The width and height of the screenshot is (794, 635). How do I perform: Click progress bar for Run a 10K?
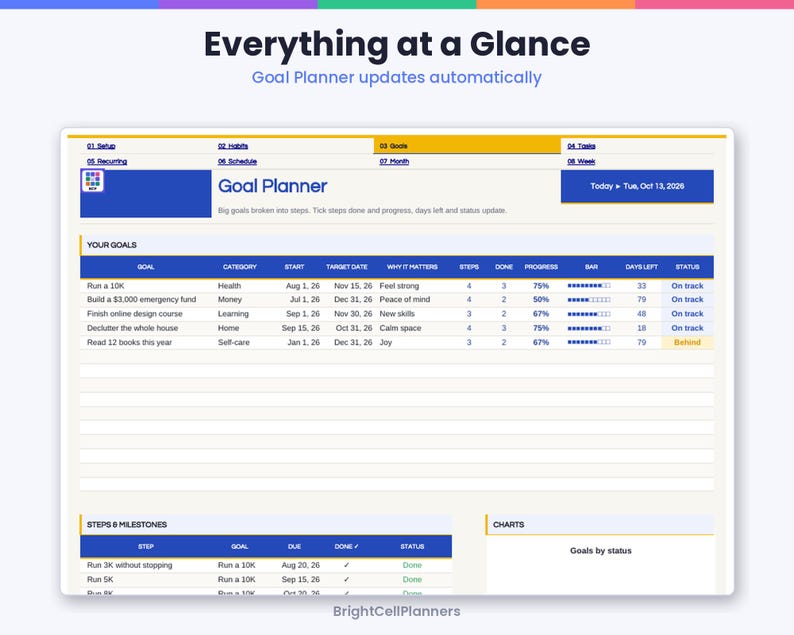[x=589, y=286]
